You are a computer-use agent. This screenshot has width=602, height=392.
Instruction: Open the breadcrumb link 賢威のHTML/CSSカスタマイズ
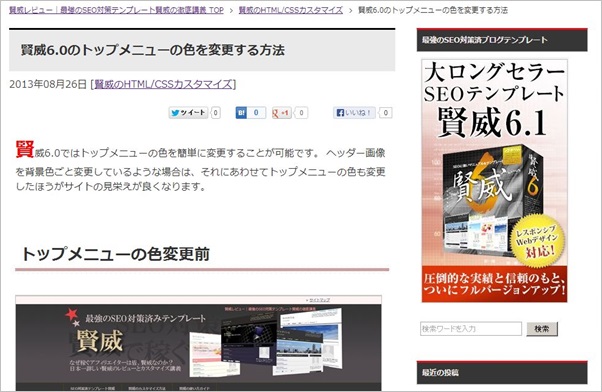point(291,10)
